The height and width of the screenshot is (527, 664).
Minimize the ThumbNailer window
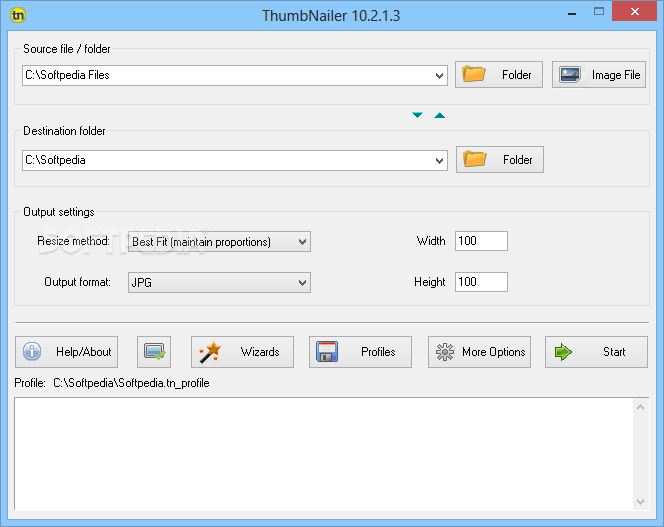click(572, 13)
